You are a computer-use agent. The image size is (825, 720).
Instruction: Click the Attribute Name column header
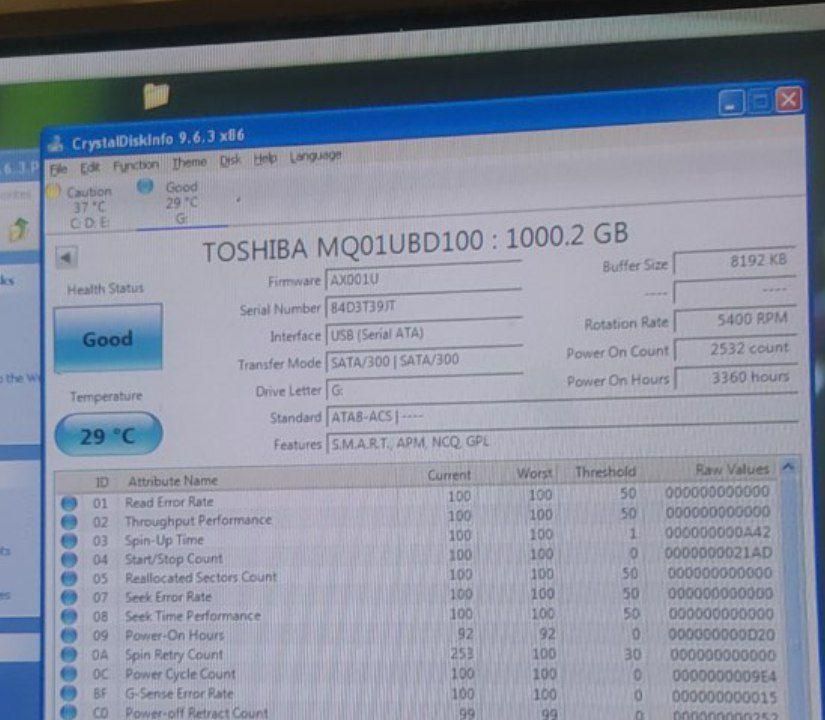173,481
